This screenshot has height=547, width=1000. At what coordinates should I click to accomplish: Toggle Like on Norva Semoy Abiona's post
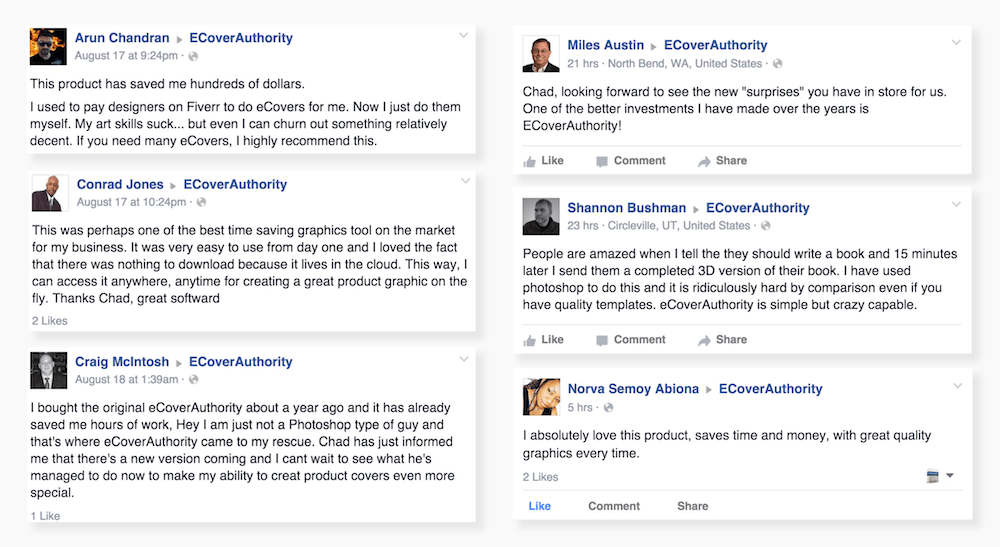540,506
